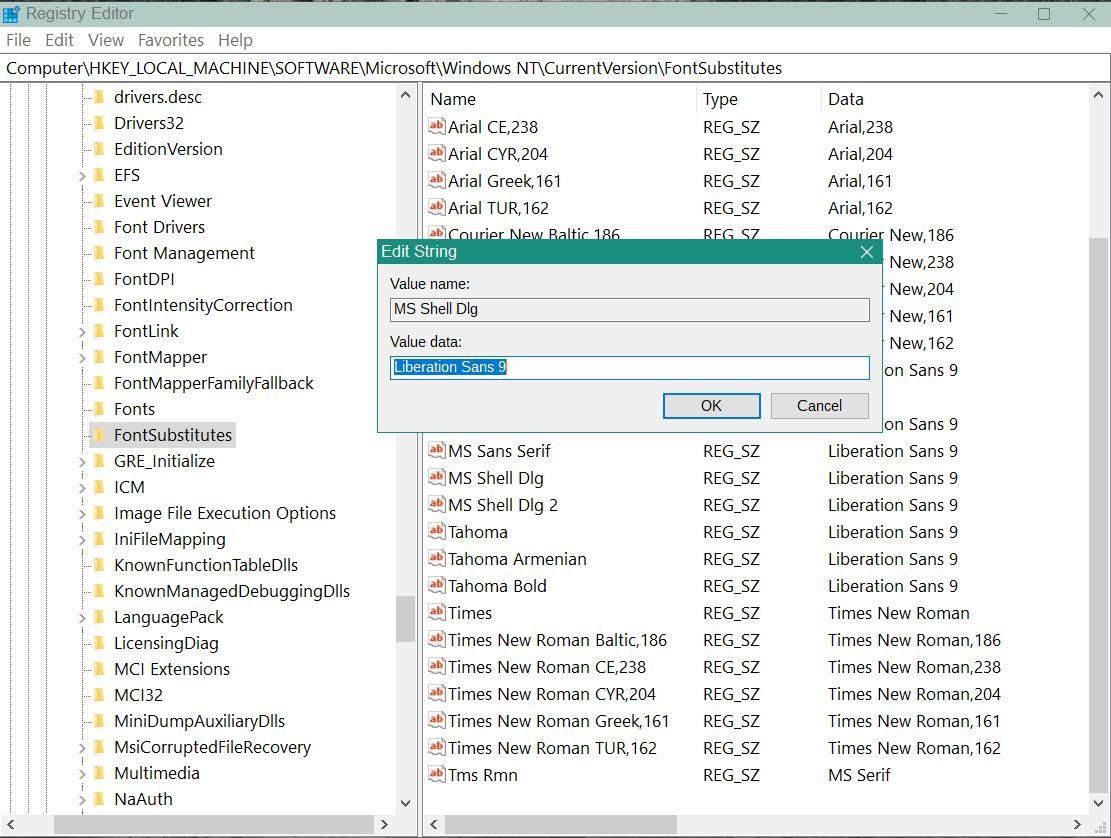
Task: Click the string icon beside Times New Roman CE,238
Action: tap(436, 666)
